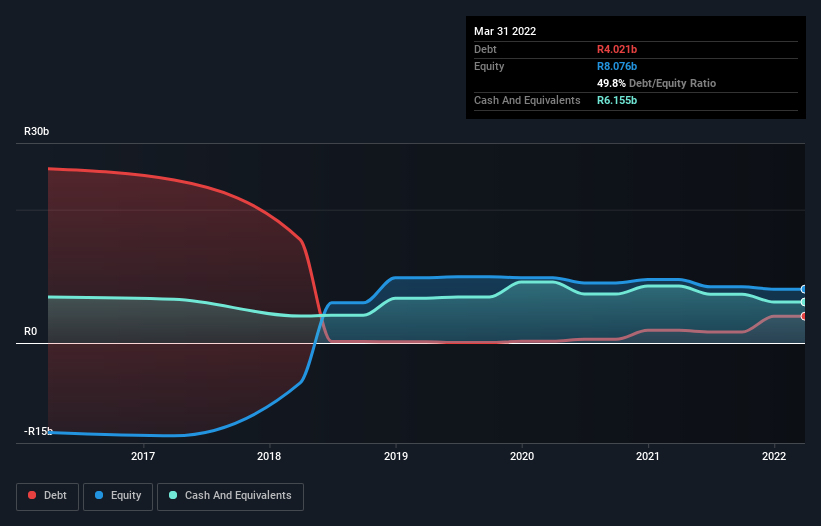821x526 pixels.
Task: Click the R0 y-axis label
Action: click(30, 331)
